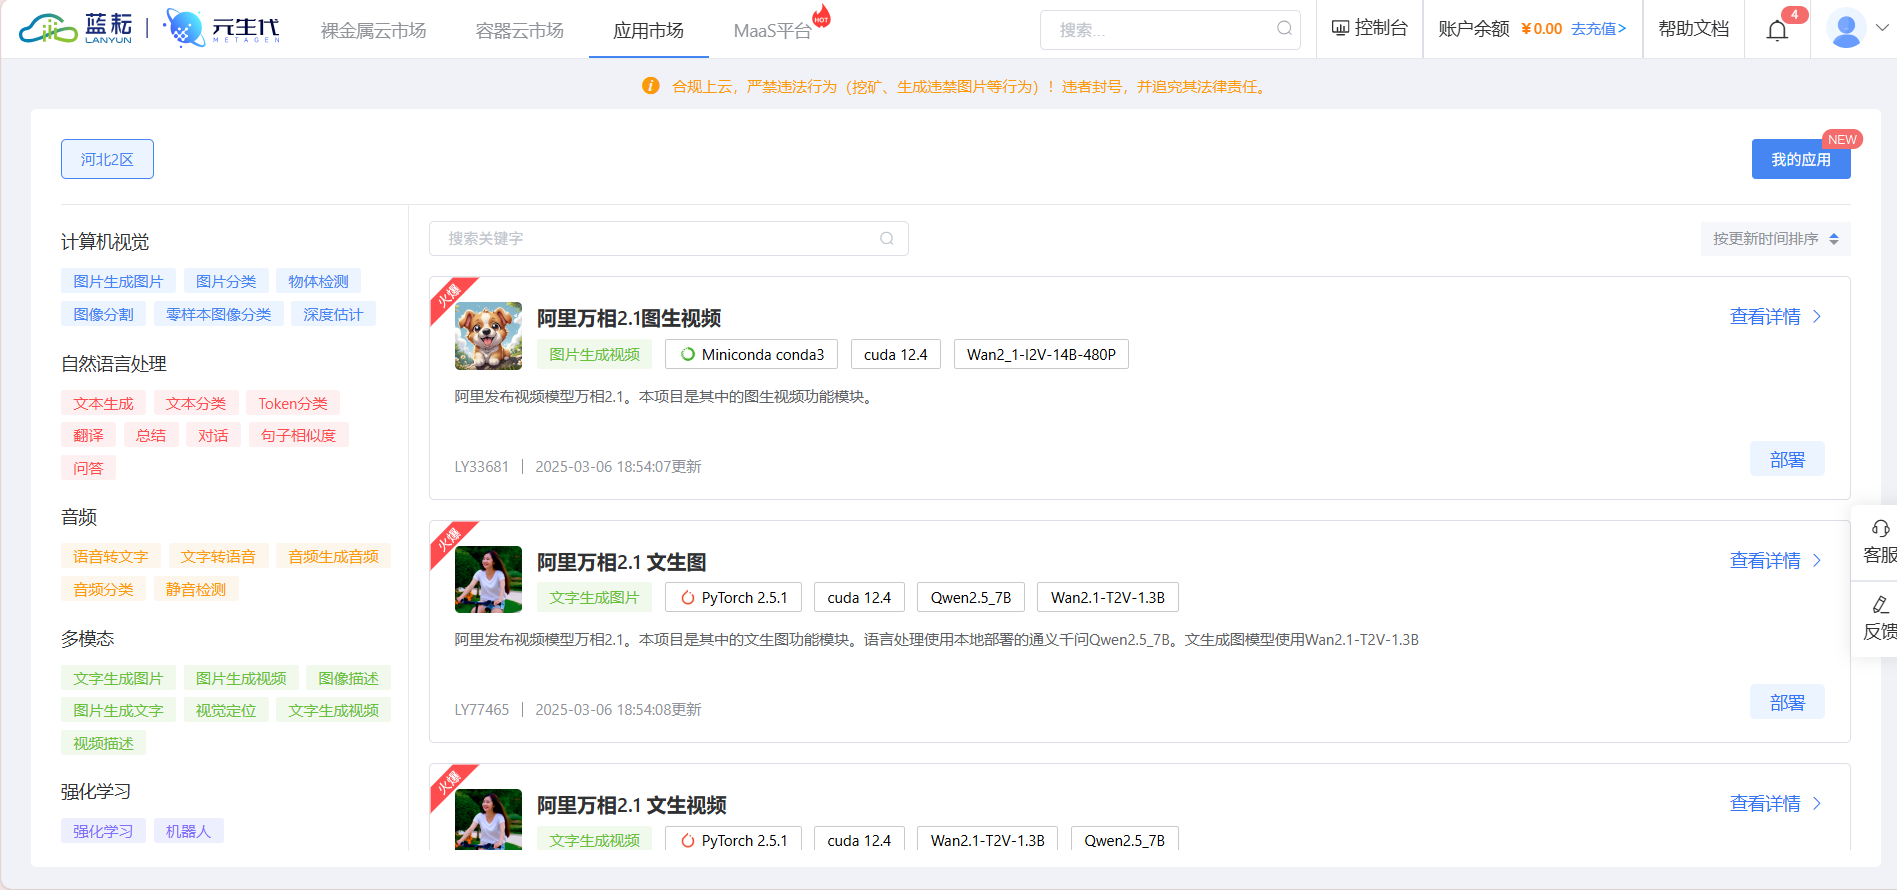Select the 句子相似度 category tag
This screenshot has height=890, width=1897.
(298, 435)
